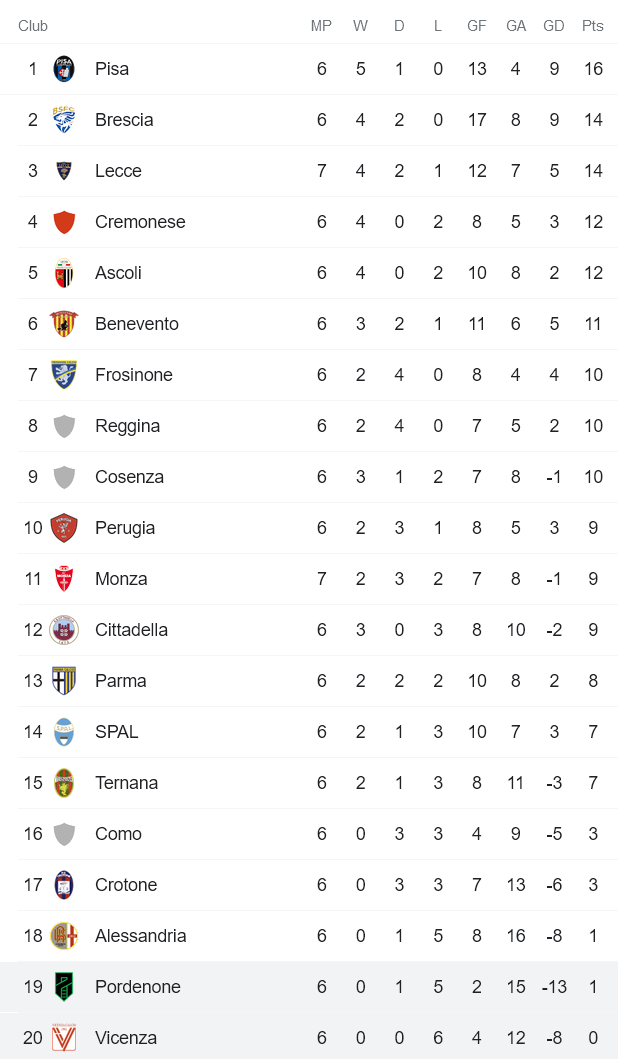Open the SPAL club link
618x1059 pixels.
click(116, 732)
